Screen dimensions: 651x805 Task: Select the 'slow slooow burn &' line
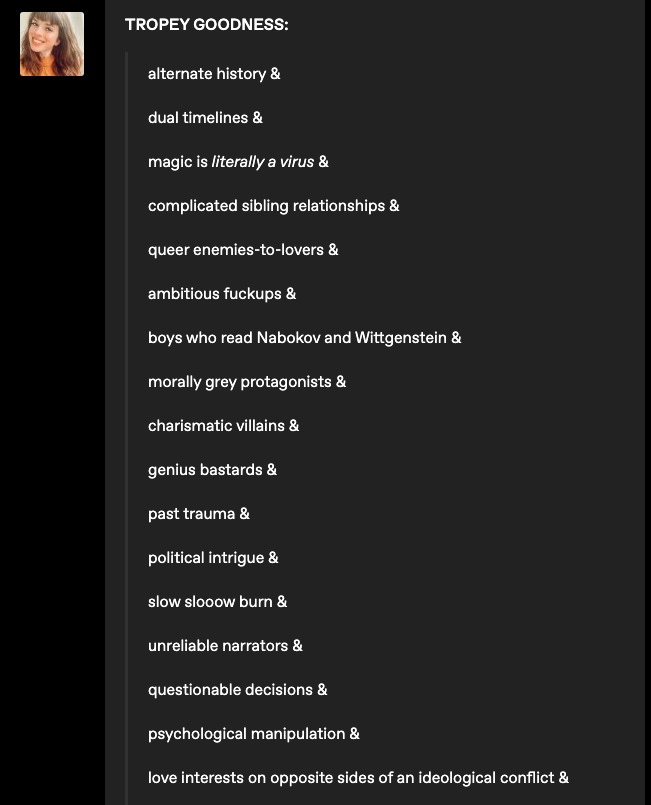[218, 602]
